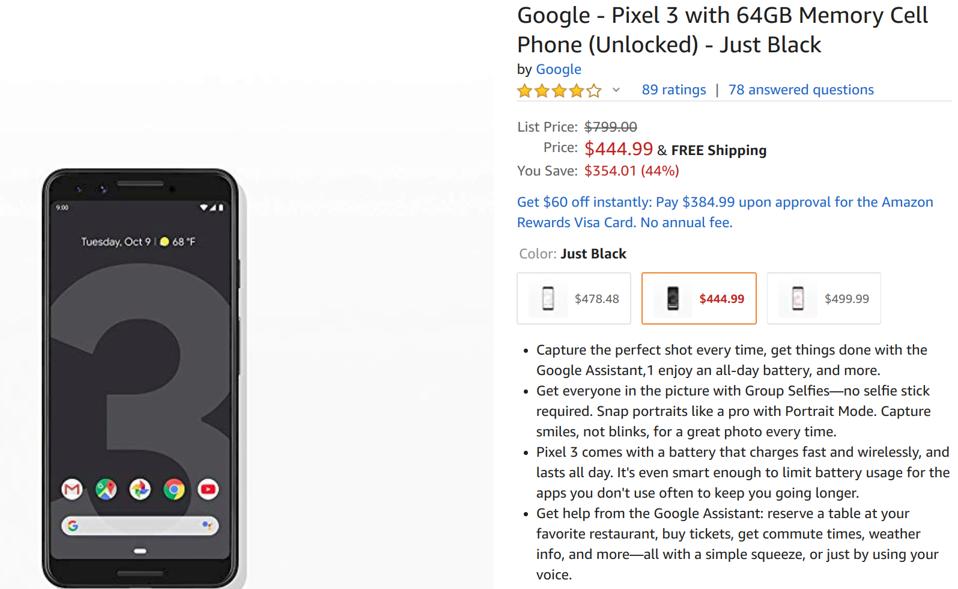Click the Gmail icon on the phone screen
The image size is (958, 589).
[x=72, y=489]
